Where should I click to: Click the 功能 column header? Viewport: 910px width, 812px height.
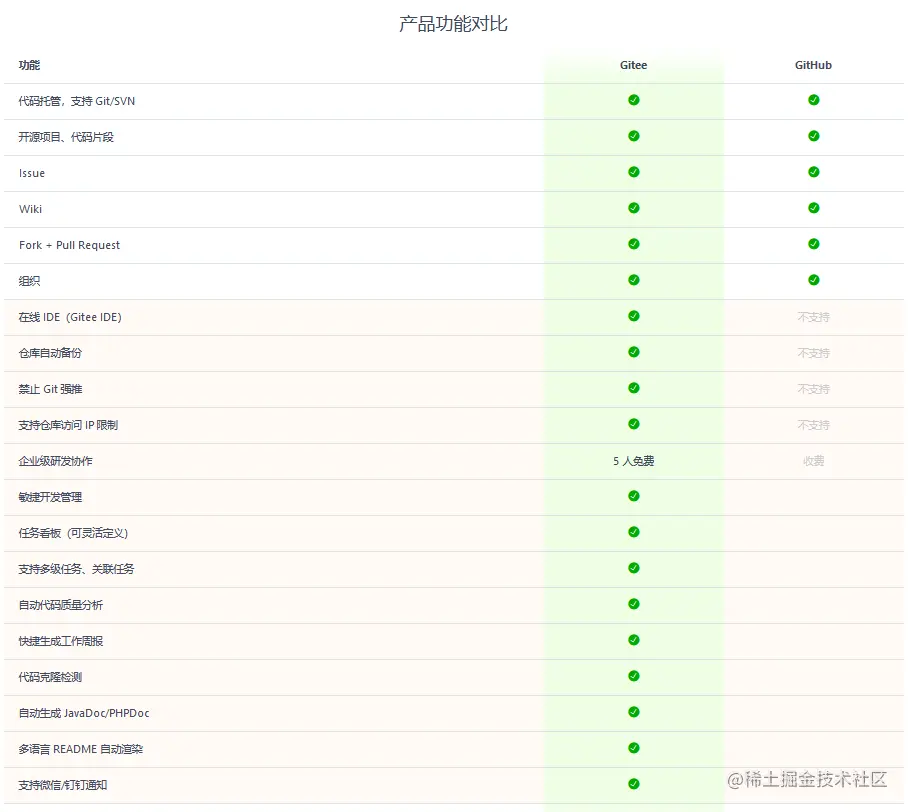click(29, 65)
